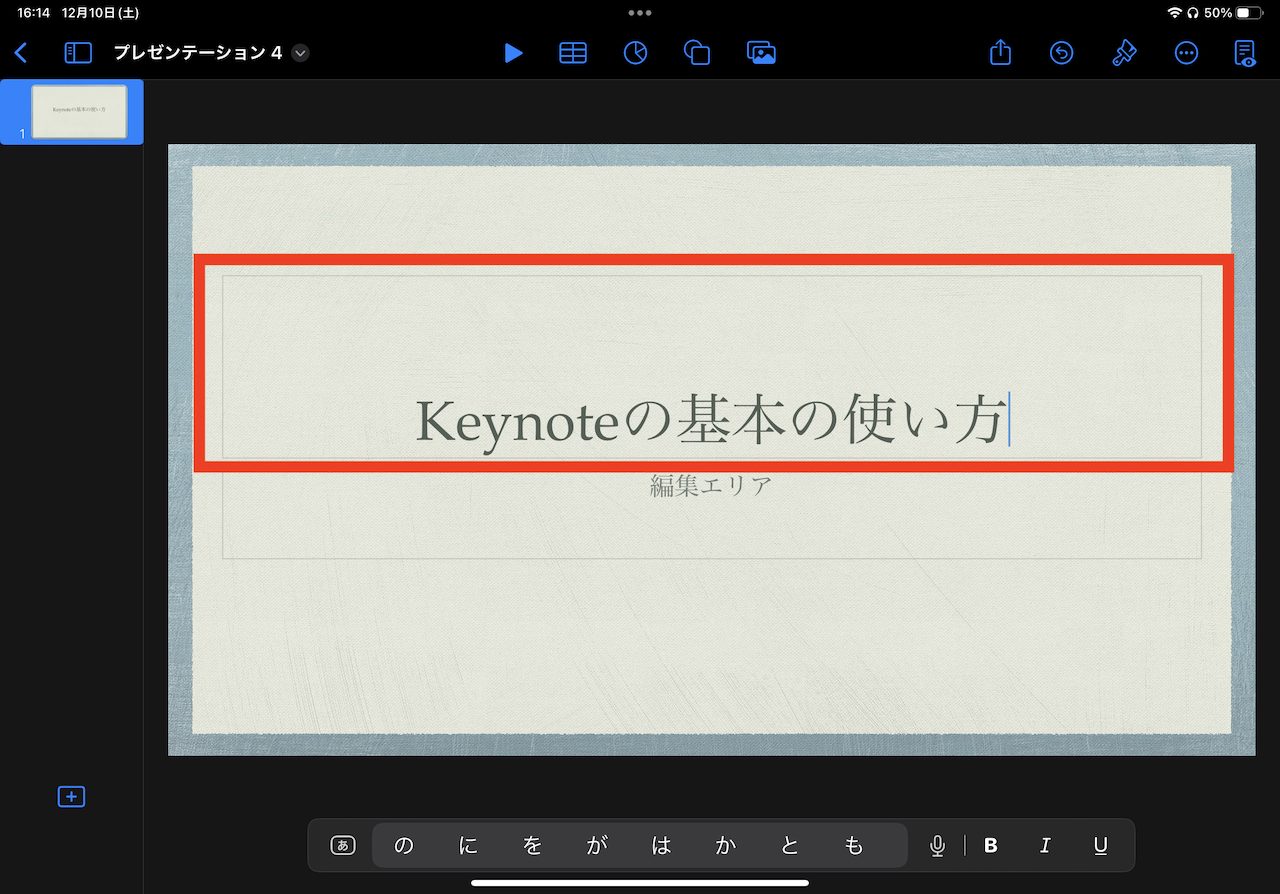
Task: Open the presenter notes view icon
Action: (1245, 53)
